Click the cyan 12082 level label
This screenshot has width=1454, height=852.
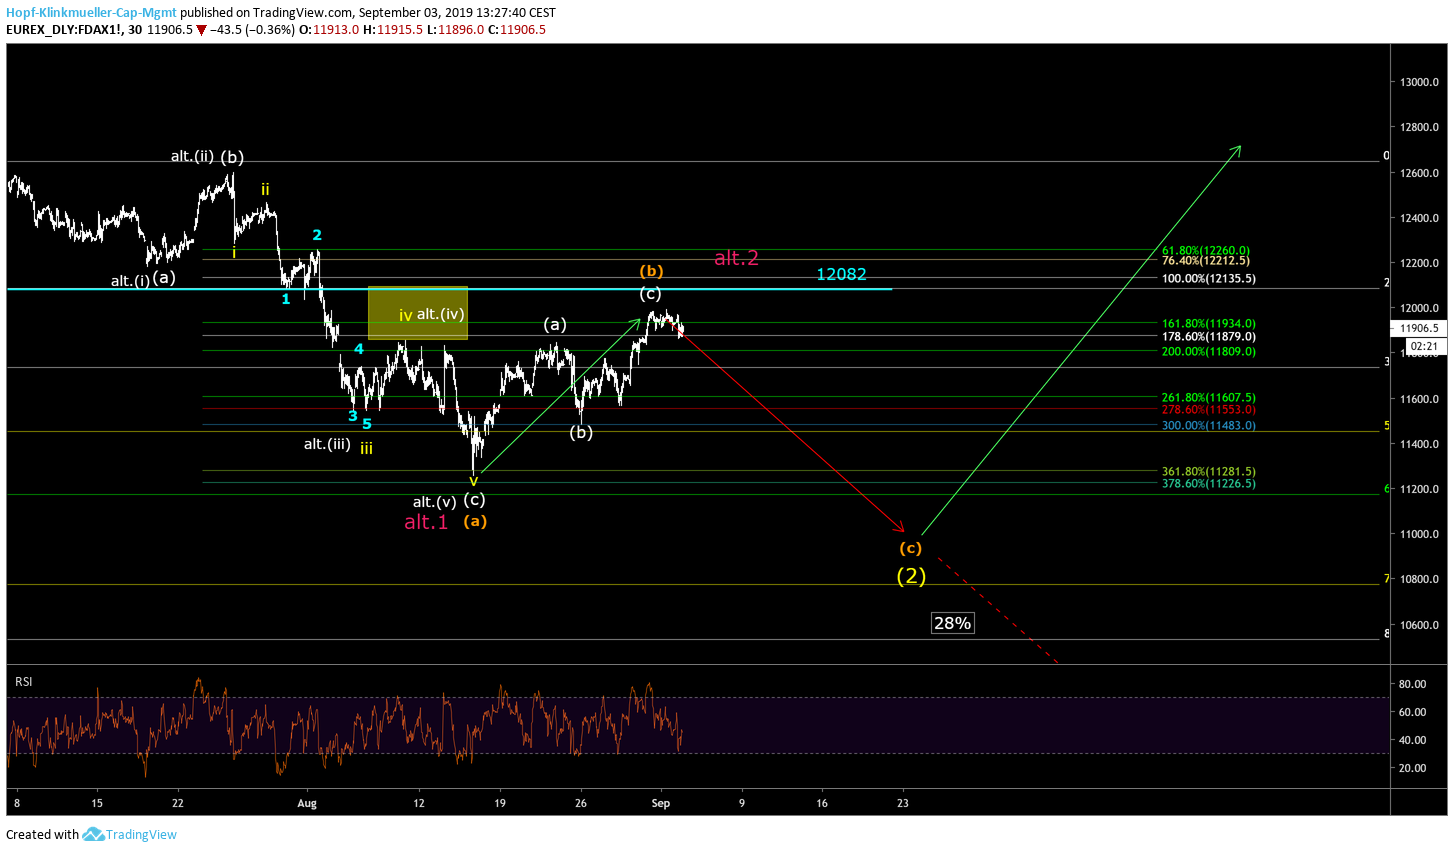coord(841,274)
